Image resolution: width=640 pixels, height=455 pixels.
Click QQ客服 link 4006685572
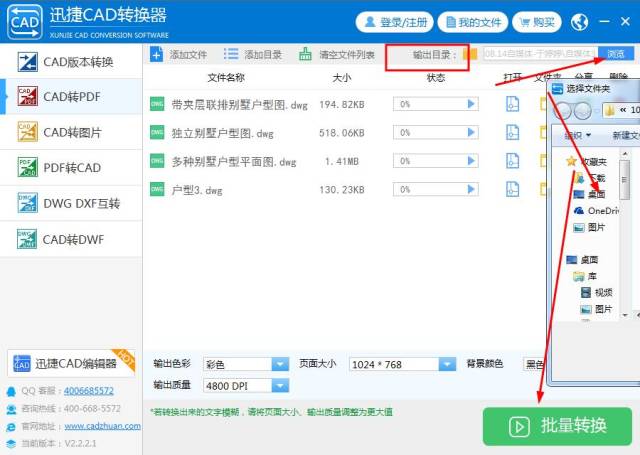89,391
